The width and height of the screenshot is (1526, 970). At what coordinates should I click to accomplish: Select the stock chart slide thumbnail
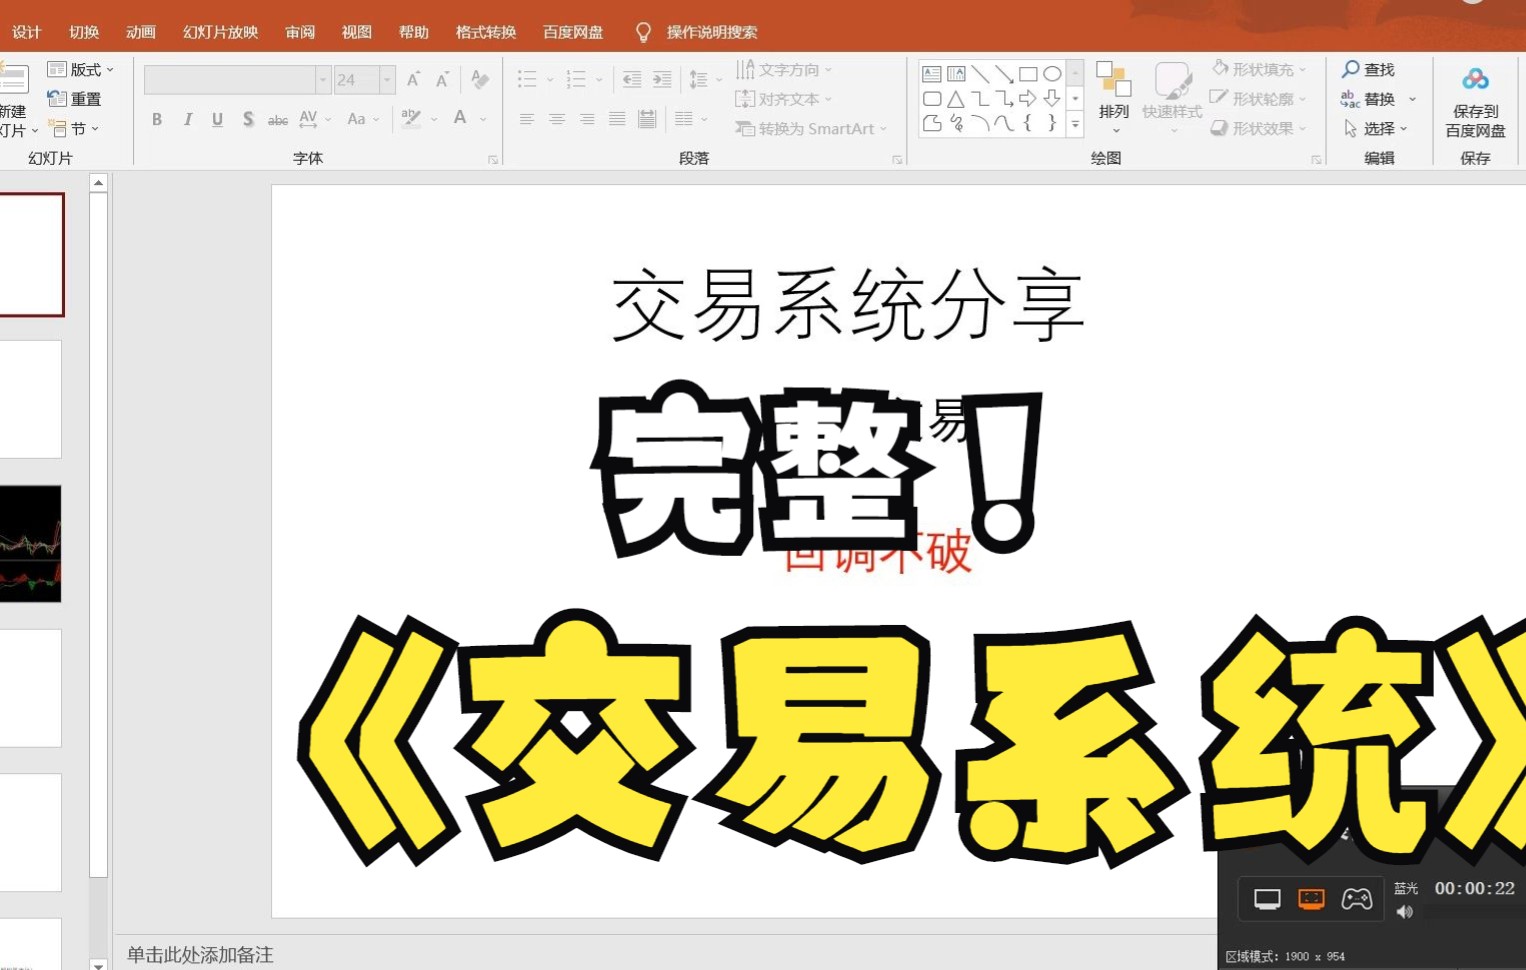click(x=30, y=544)
